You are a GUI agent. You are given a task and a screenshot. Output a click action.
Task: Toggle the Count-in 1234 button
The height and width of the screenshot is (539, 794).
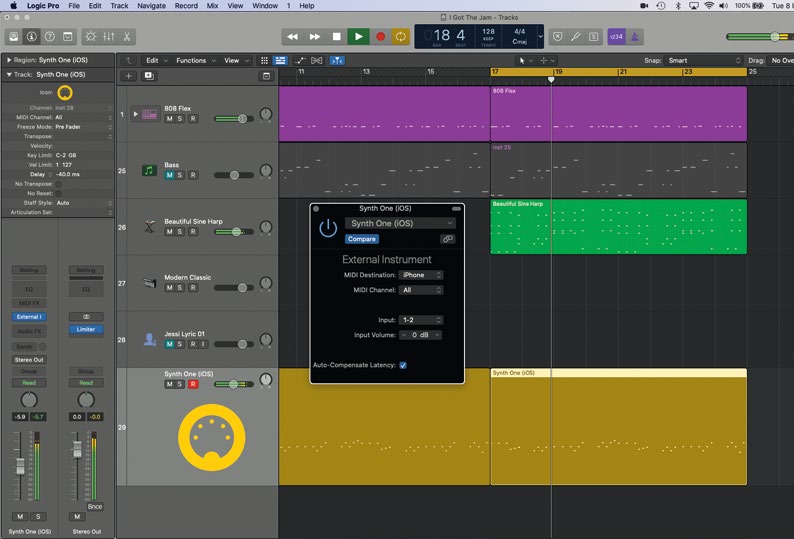pos(616,36)
